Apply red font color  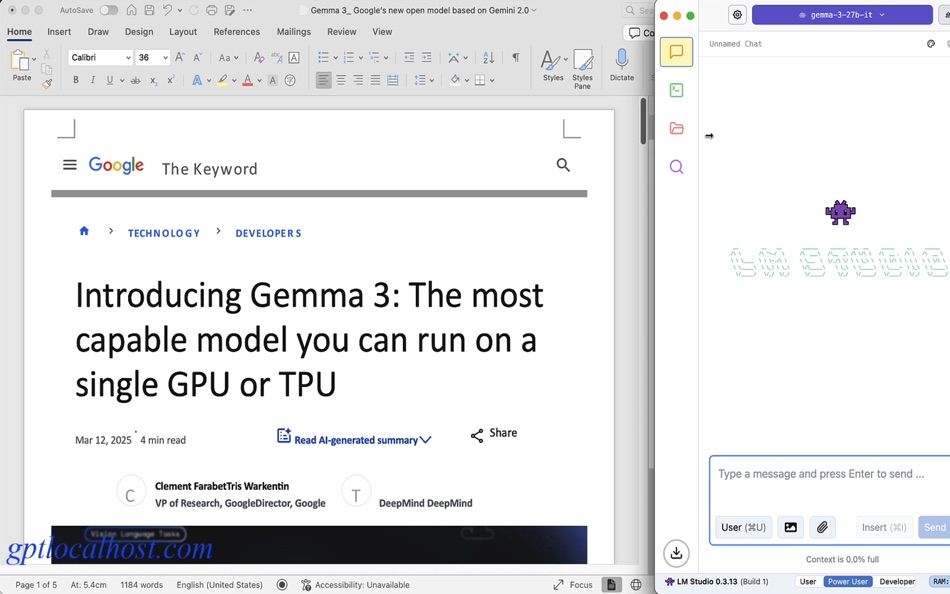(247, 80)
